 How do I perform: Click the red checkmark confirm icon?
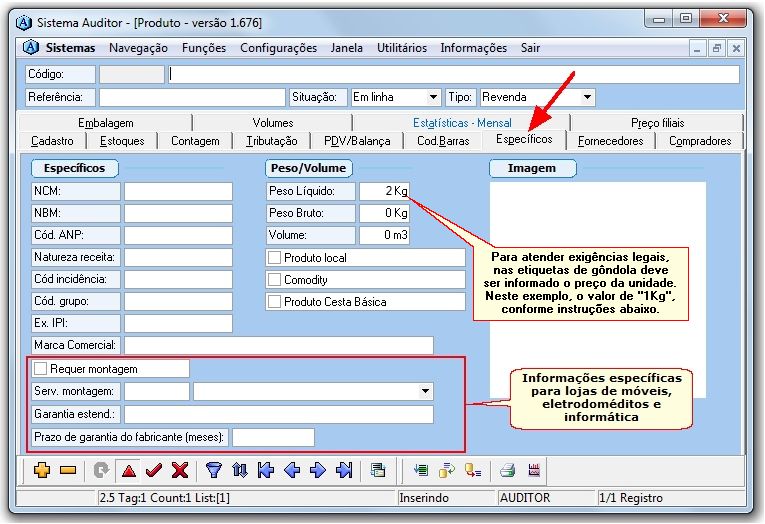(153, 470)
